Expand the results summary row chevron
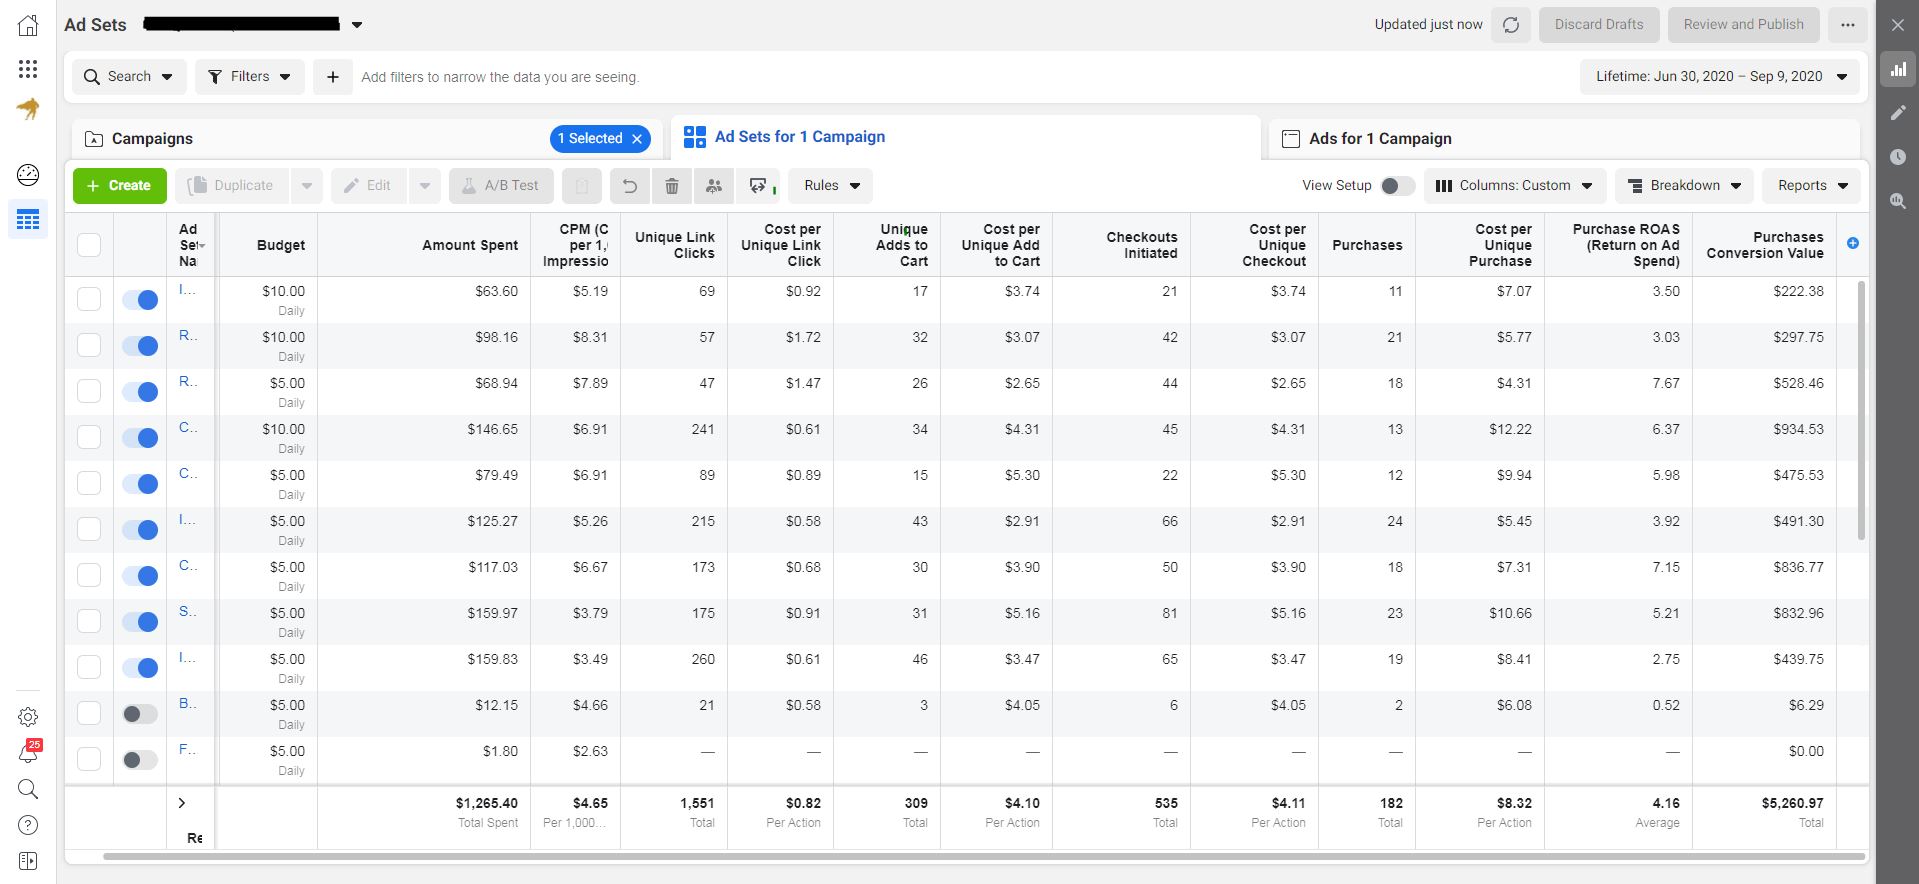This screenshot has height=884, width=1919. click(182, 803)
